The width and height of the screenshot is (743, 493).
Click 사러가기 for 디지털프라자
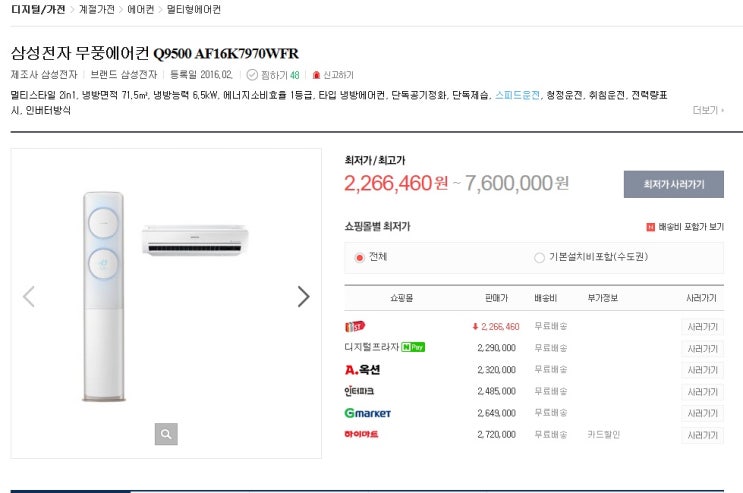[703, 348]
